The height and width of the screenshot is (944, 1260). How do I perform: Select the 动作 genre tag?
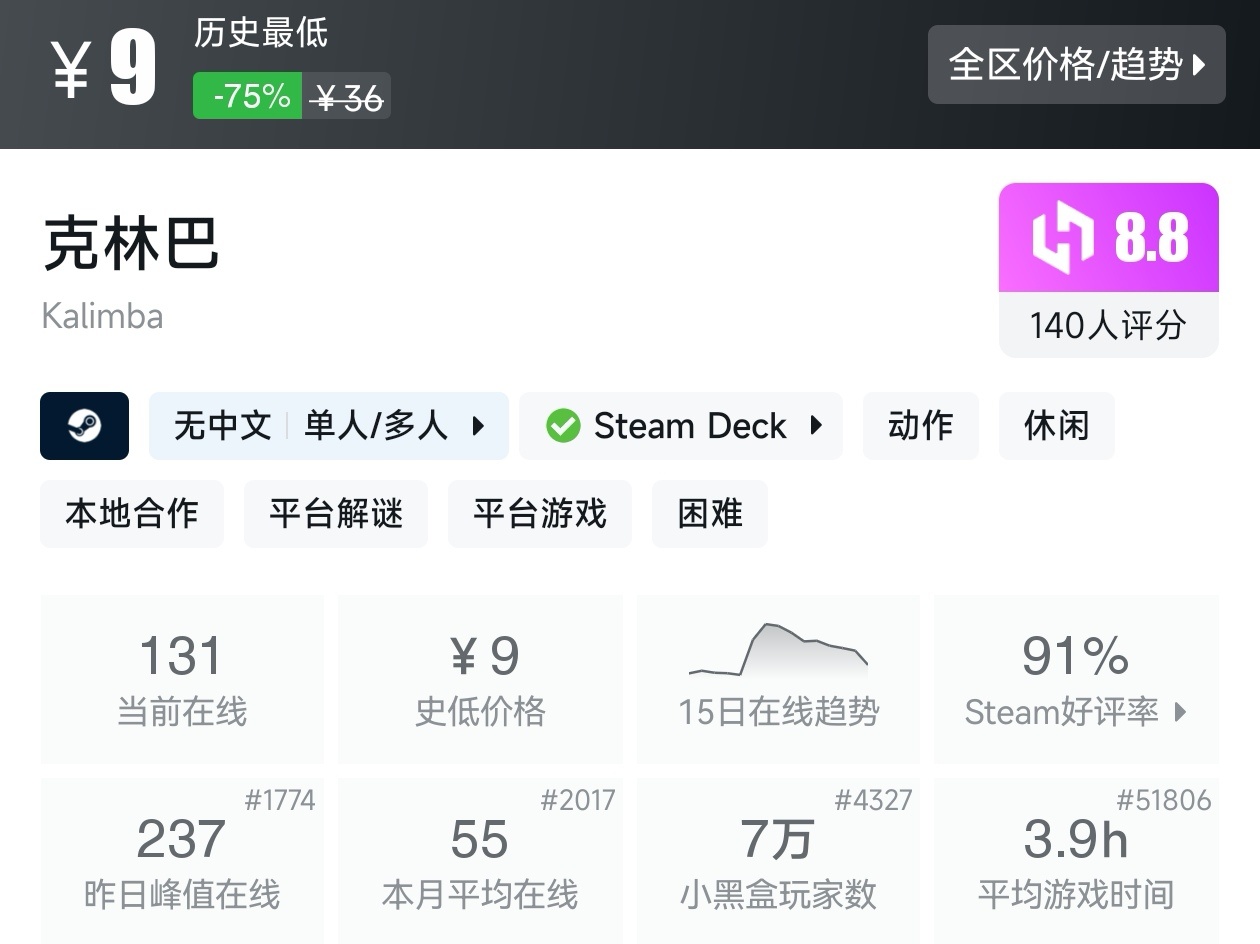pos(920,426)
